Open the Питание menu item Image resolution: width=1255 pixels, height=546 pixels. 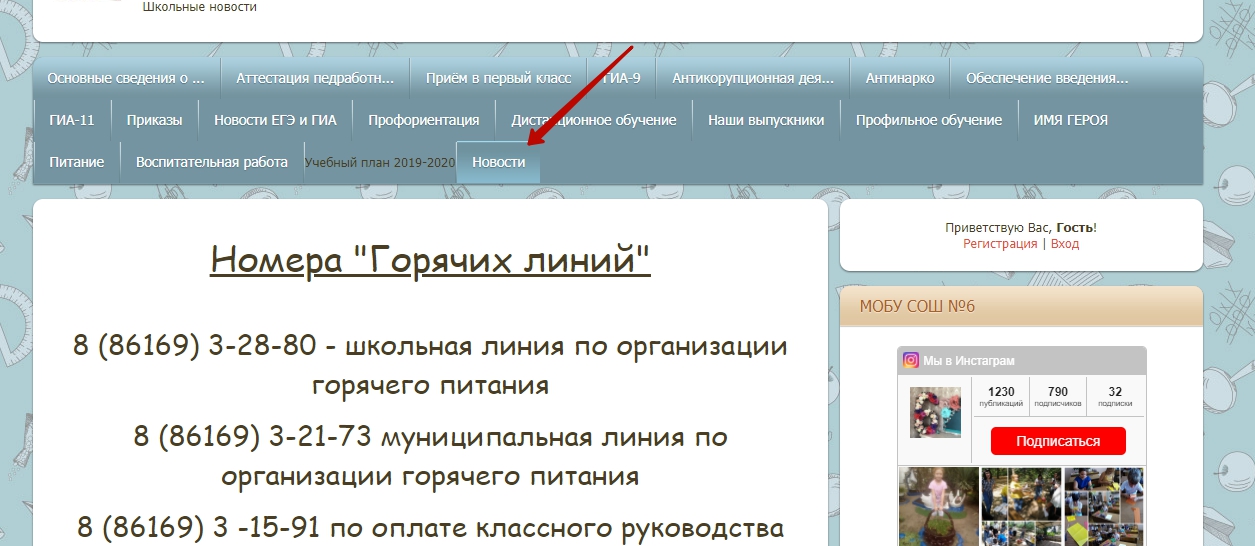point(77,162)
